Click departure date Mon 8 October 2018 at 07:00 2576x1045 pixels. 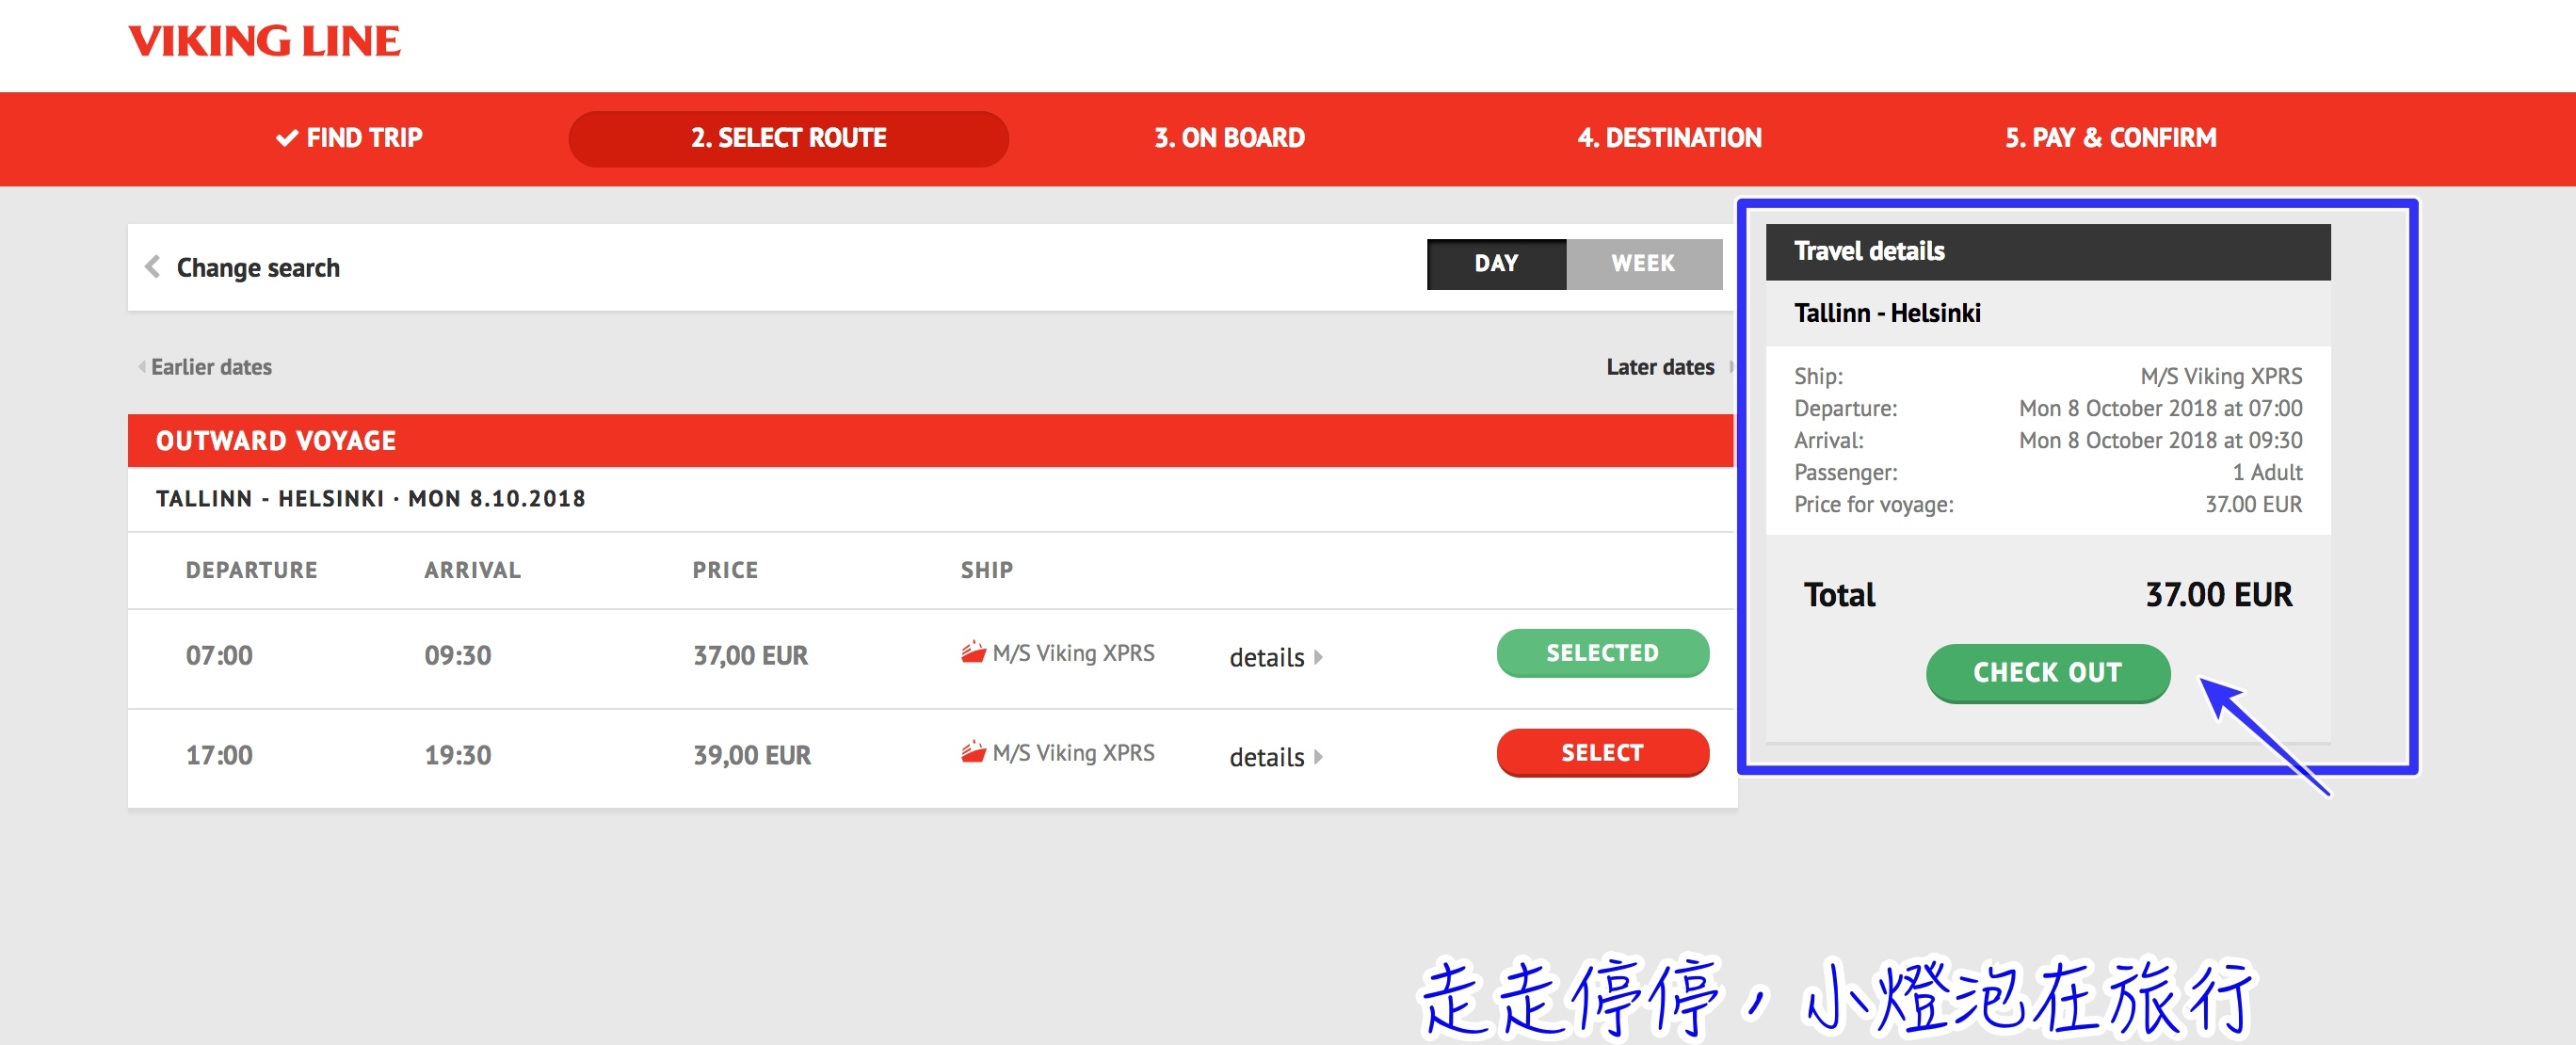pos(2160,408)
